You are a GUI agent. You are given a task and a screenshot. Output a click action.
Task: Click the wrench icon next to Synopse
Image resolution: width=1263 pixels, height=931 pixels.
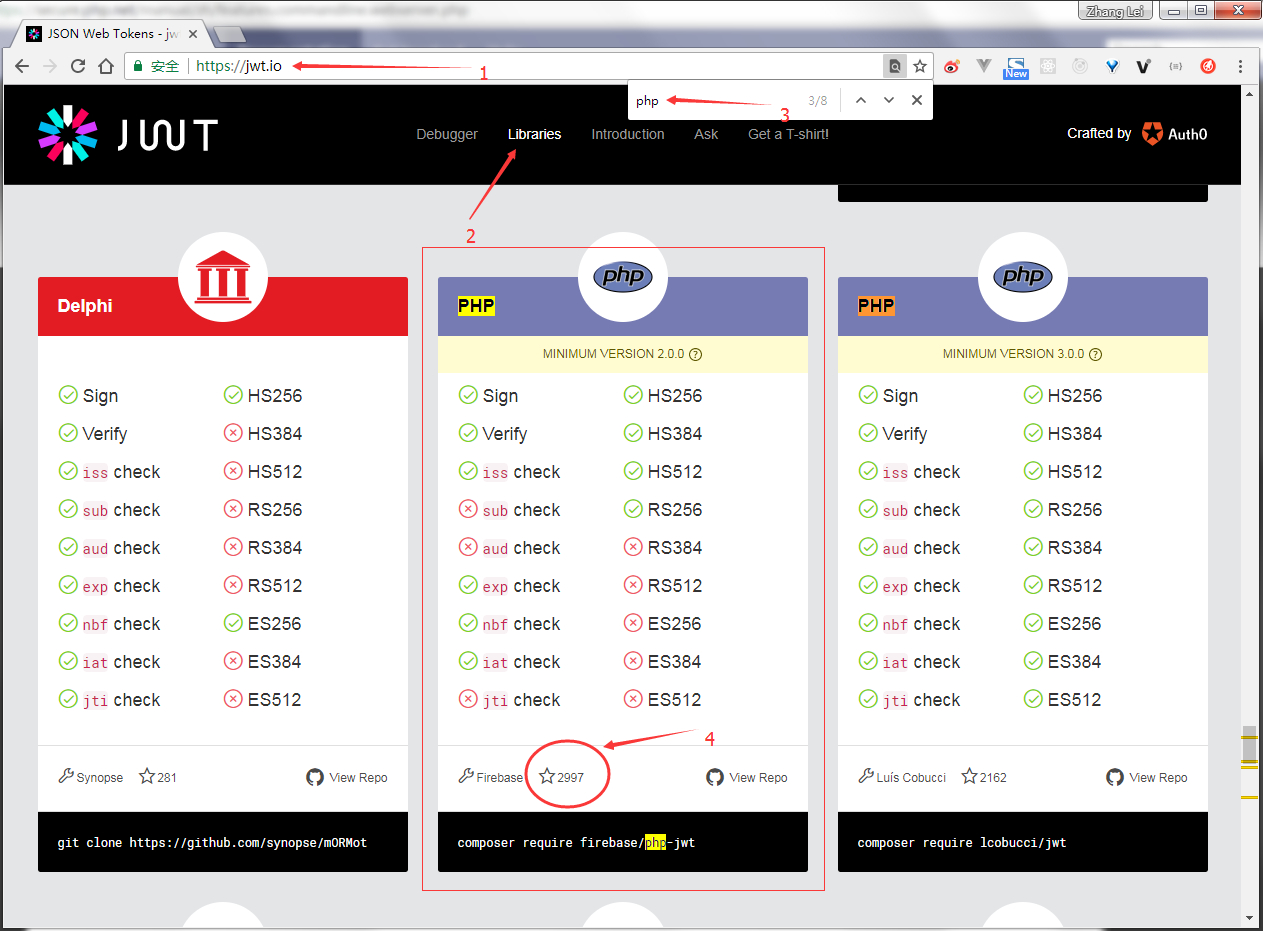pos(66,776)
